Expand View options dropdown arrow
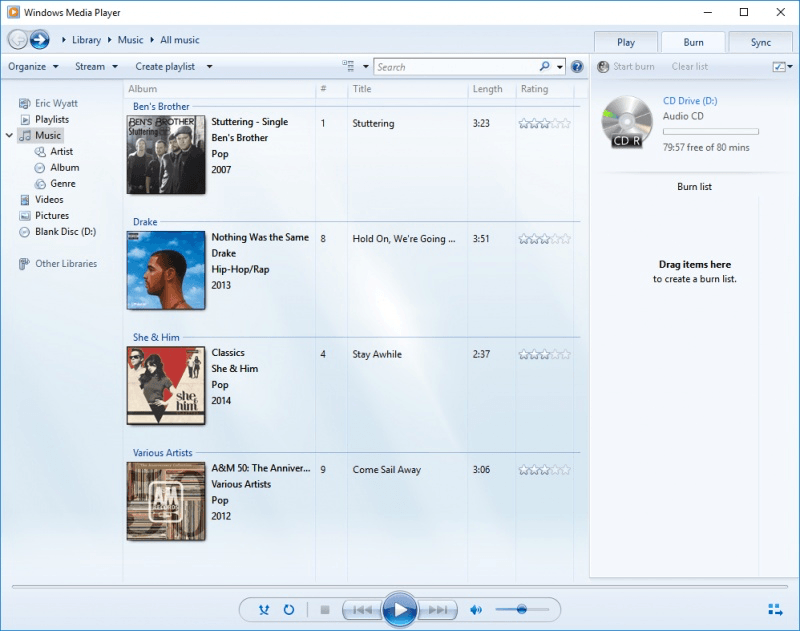This screenshot has height=631, width=800. pos(365,67)
